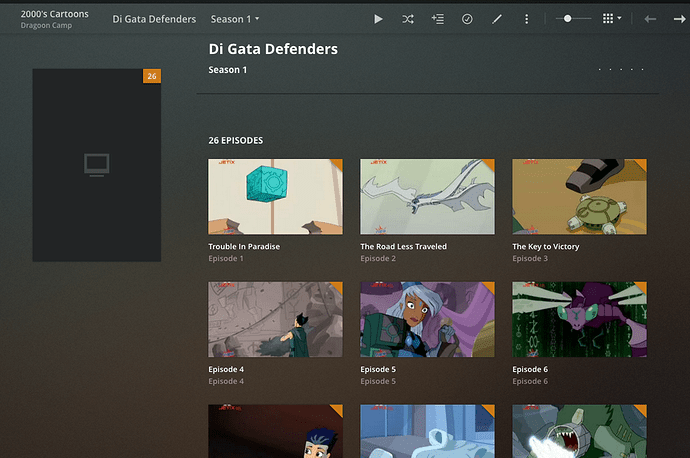The width and height of the screenshot is (690, 458).
Task: Click the Episode 5 title text
Action: click(x=378, y=369)
